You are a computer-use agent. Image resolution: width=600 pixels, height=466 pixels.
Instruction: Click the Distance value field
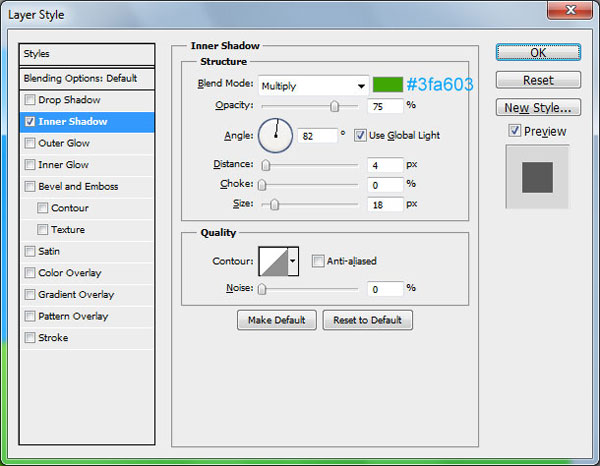tap(385, 165)
